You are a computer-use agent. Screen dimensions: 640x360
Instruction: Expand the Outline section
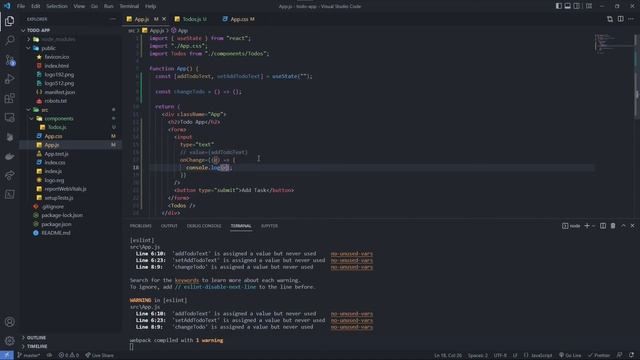pos(36,338)
